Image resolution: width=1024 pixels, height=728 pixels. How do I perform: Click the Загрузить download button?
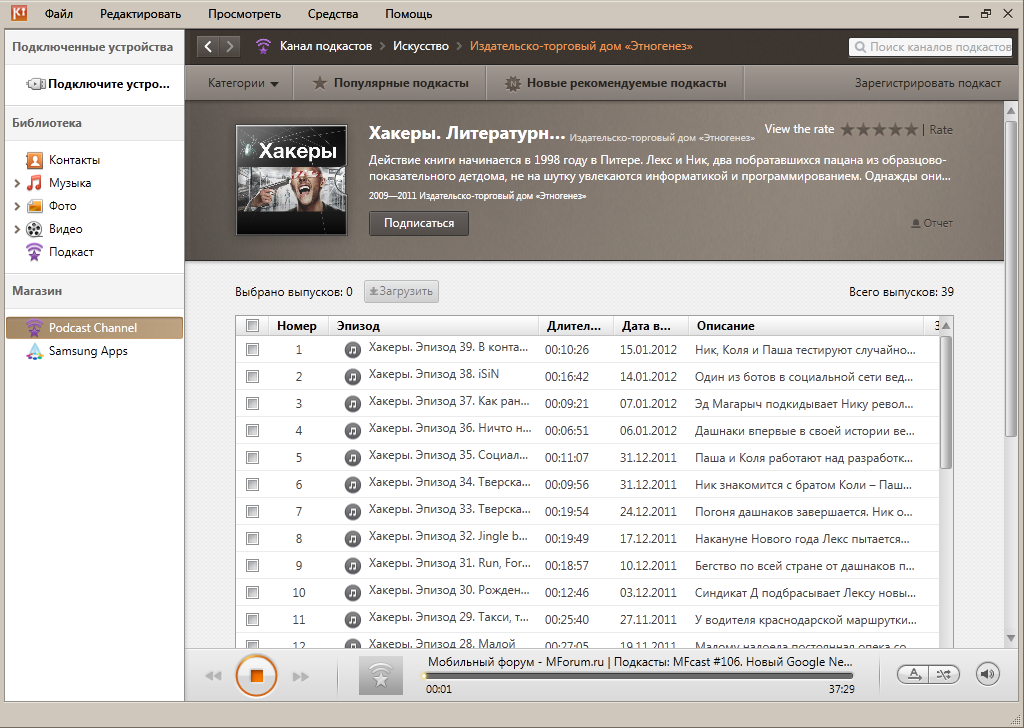tap(401, 291)
